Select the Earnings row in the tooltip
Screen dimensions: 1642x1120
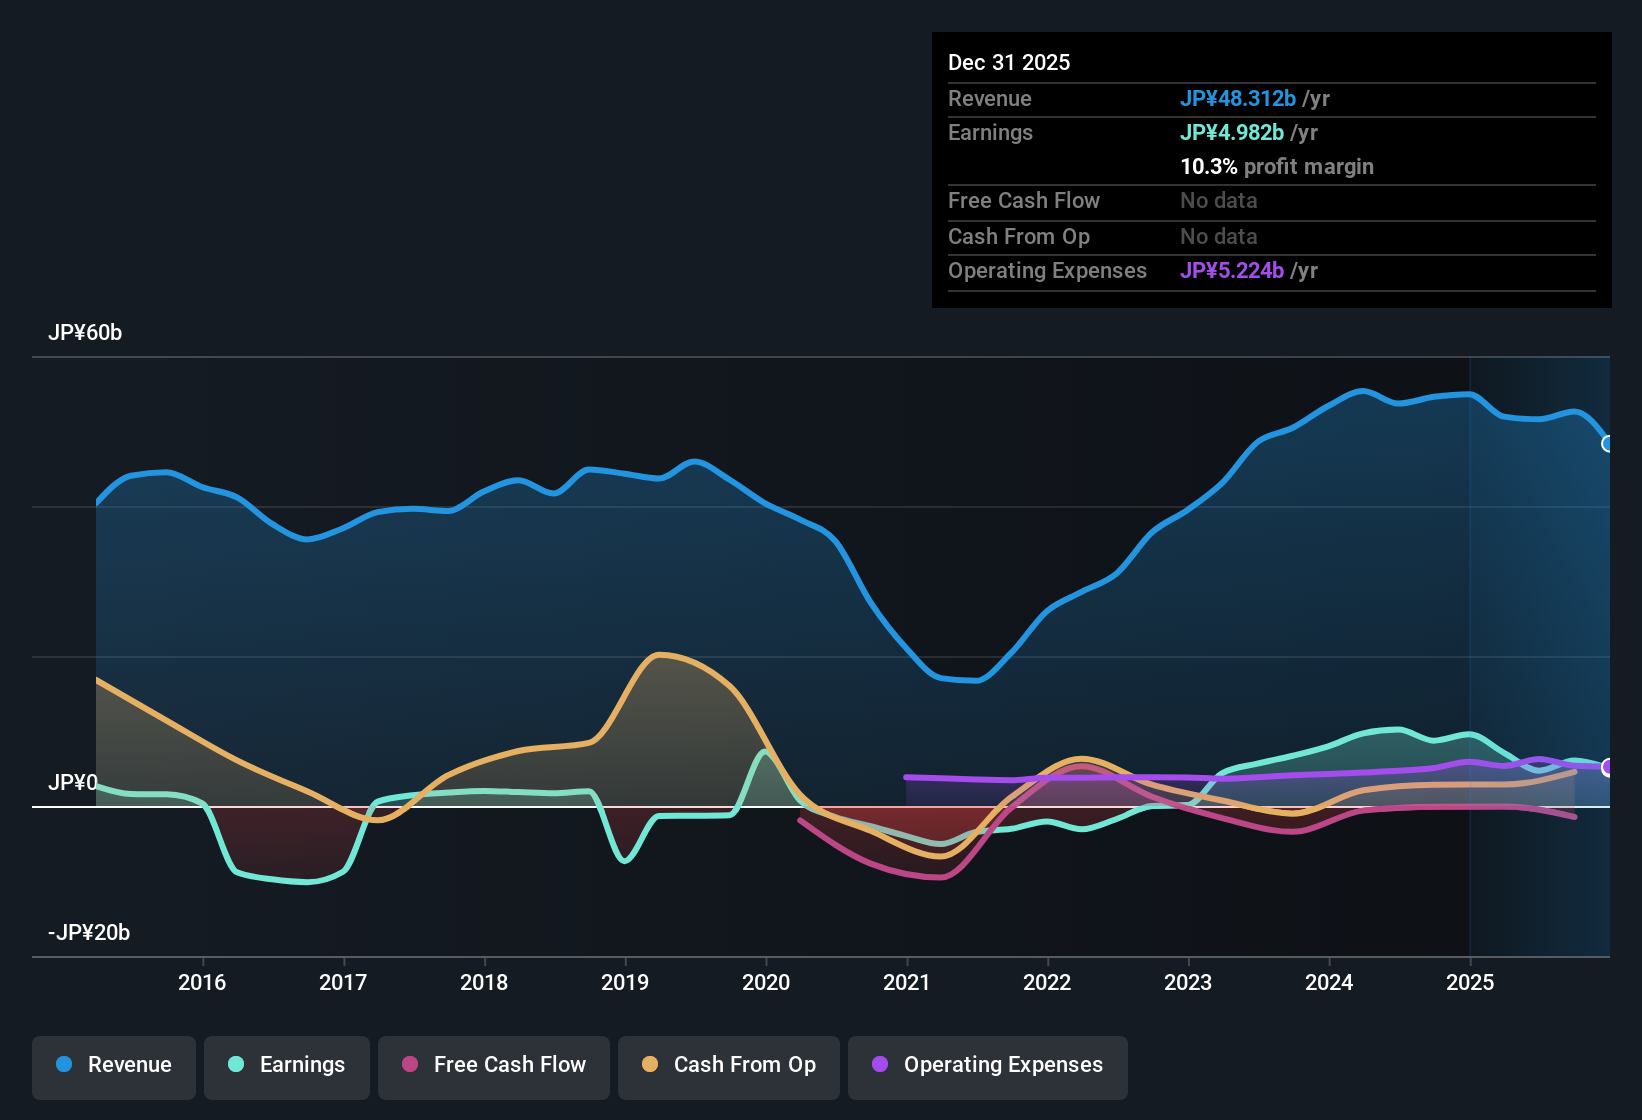coord(990,132)
